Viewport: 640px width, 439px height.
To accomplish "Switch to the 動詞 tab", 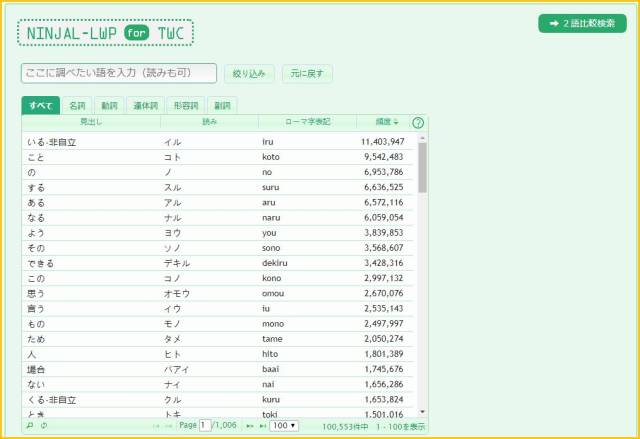I will point(108,105).
